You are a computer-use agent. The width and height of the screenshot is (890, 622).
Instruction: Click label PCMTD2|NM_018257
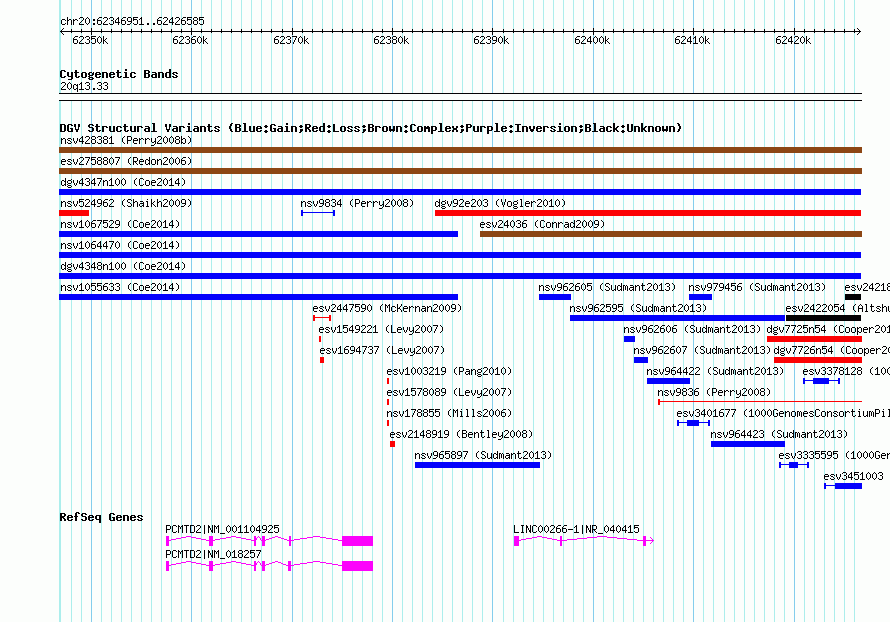(213, 554)
